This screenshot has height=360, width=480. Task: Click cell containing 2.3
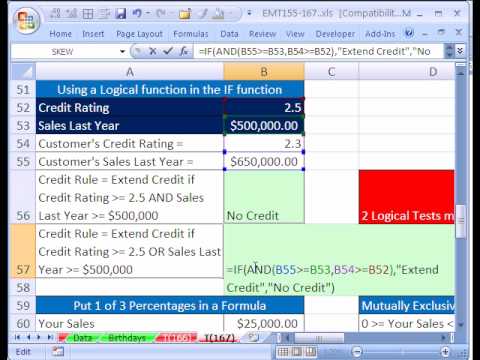click(264, 144)
